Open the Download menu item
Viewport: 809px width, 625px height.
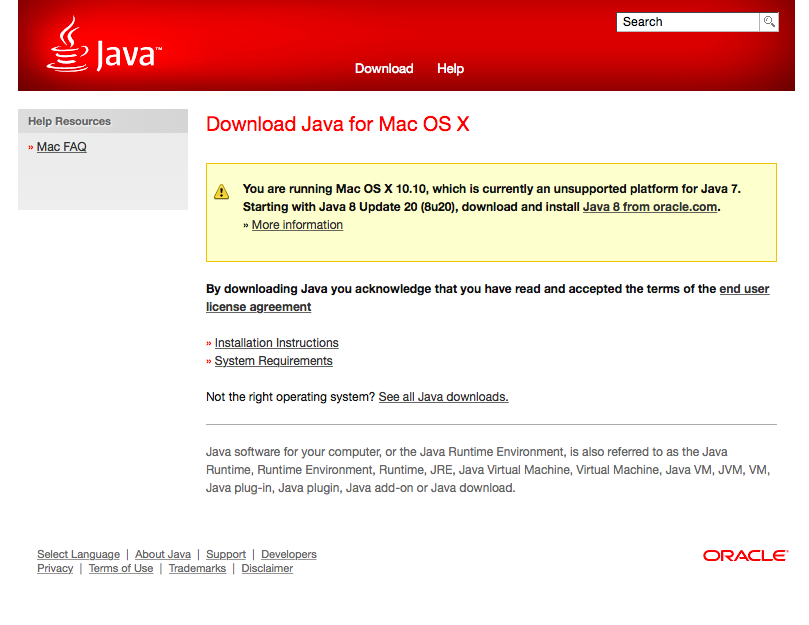384,69
